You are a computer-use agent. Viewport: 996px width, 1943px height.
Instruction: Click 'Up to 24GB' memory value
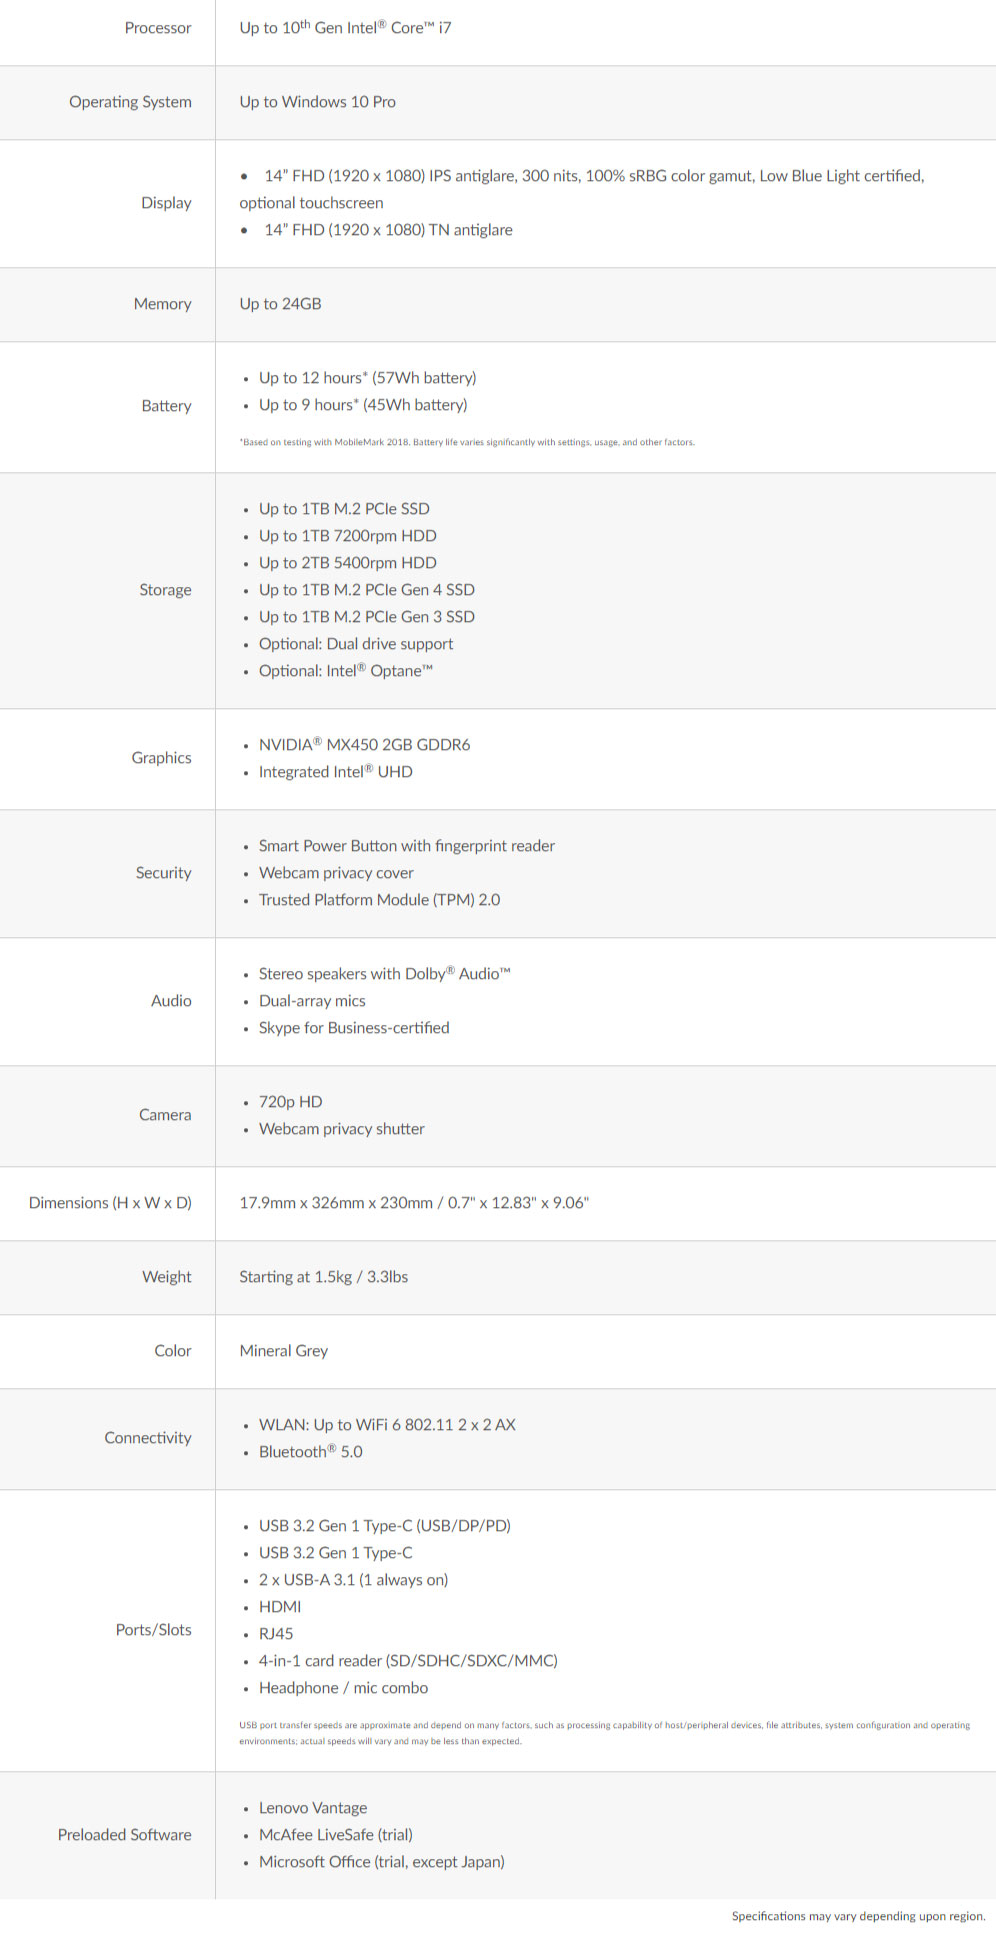pos(280,304)
